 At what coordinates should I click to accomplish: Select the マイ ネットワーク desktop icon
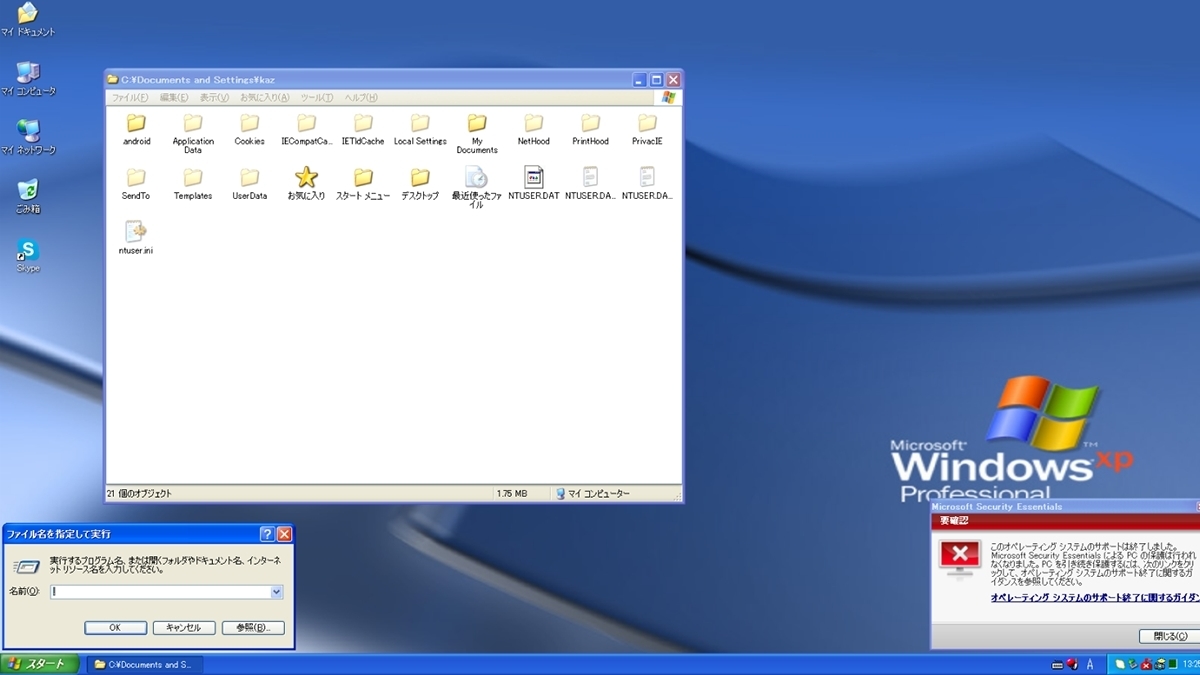click(x=28, y=138)
